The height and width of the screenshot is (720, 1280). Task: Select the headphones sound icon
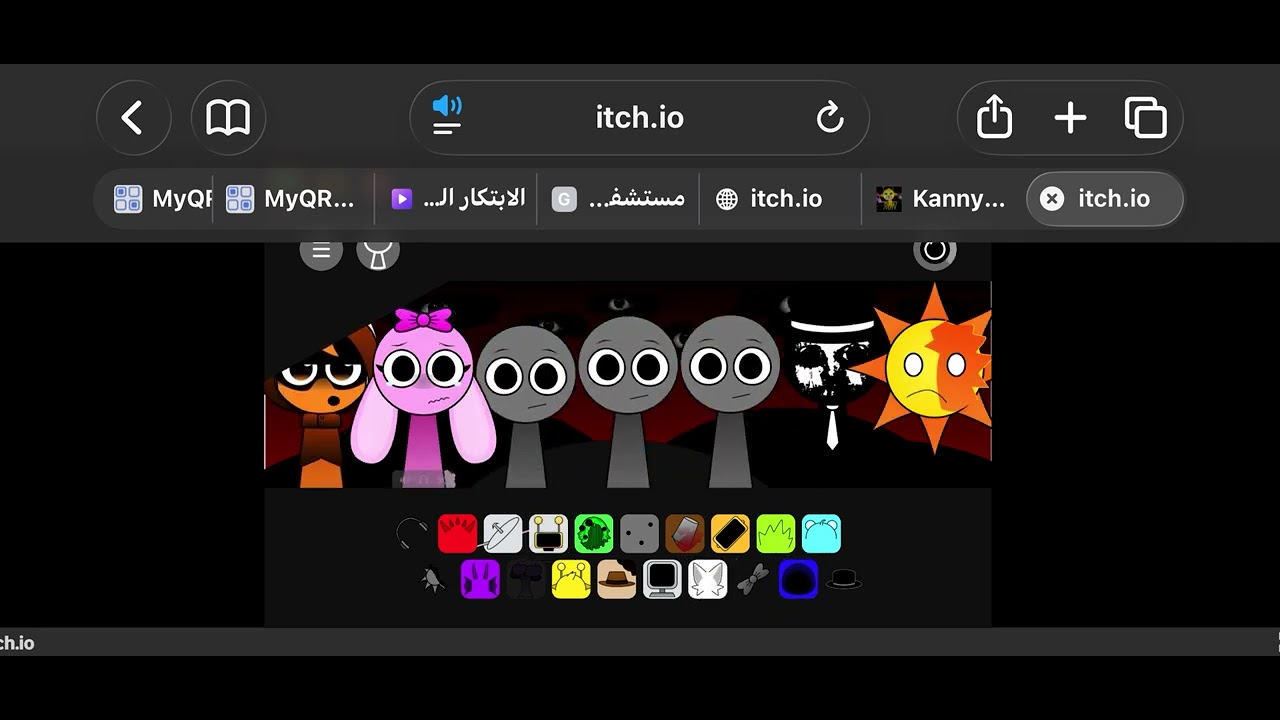click(411, 534)
